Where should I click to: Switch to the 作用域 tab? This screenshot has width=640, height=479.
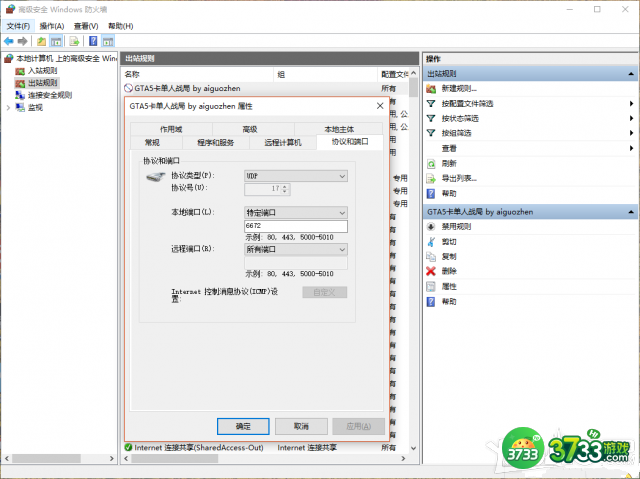coord(171,129)
